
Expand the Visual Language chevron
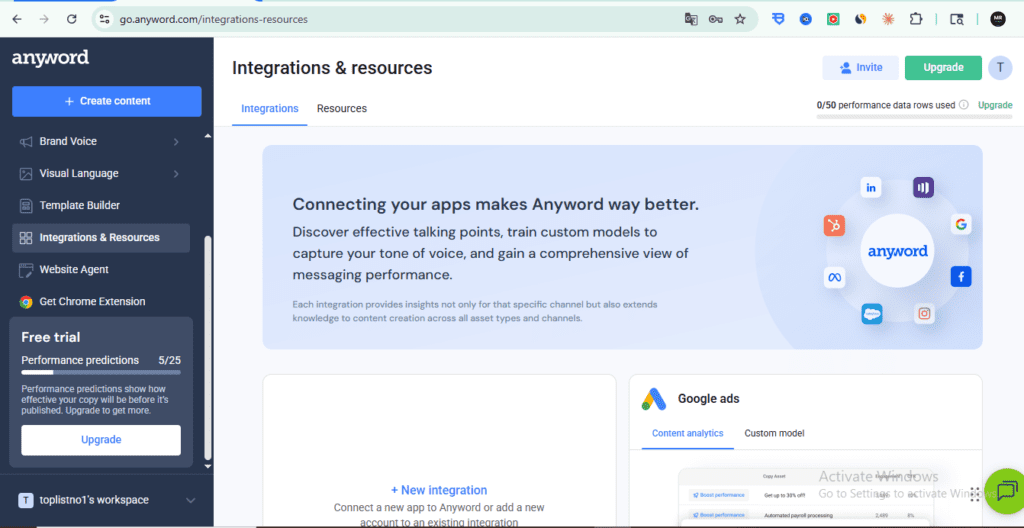[176, 174]
